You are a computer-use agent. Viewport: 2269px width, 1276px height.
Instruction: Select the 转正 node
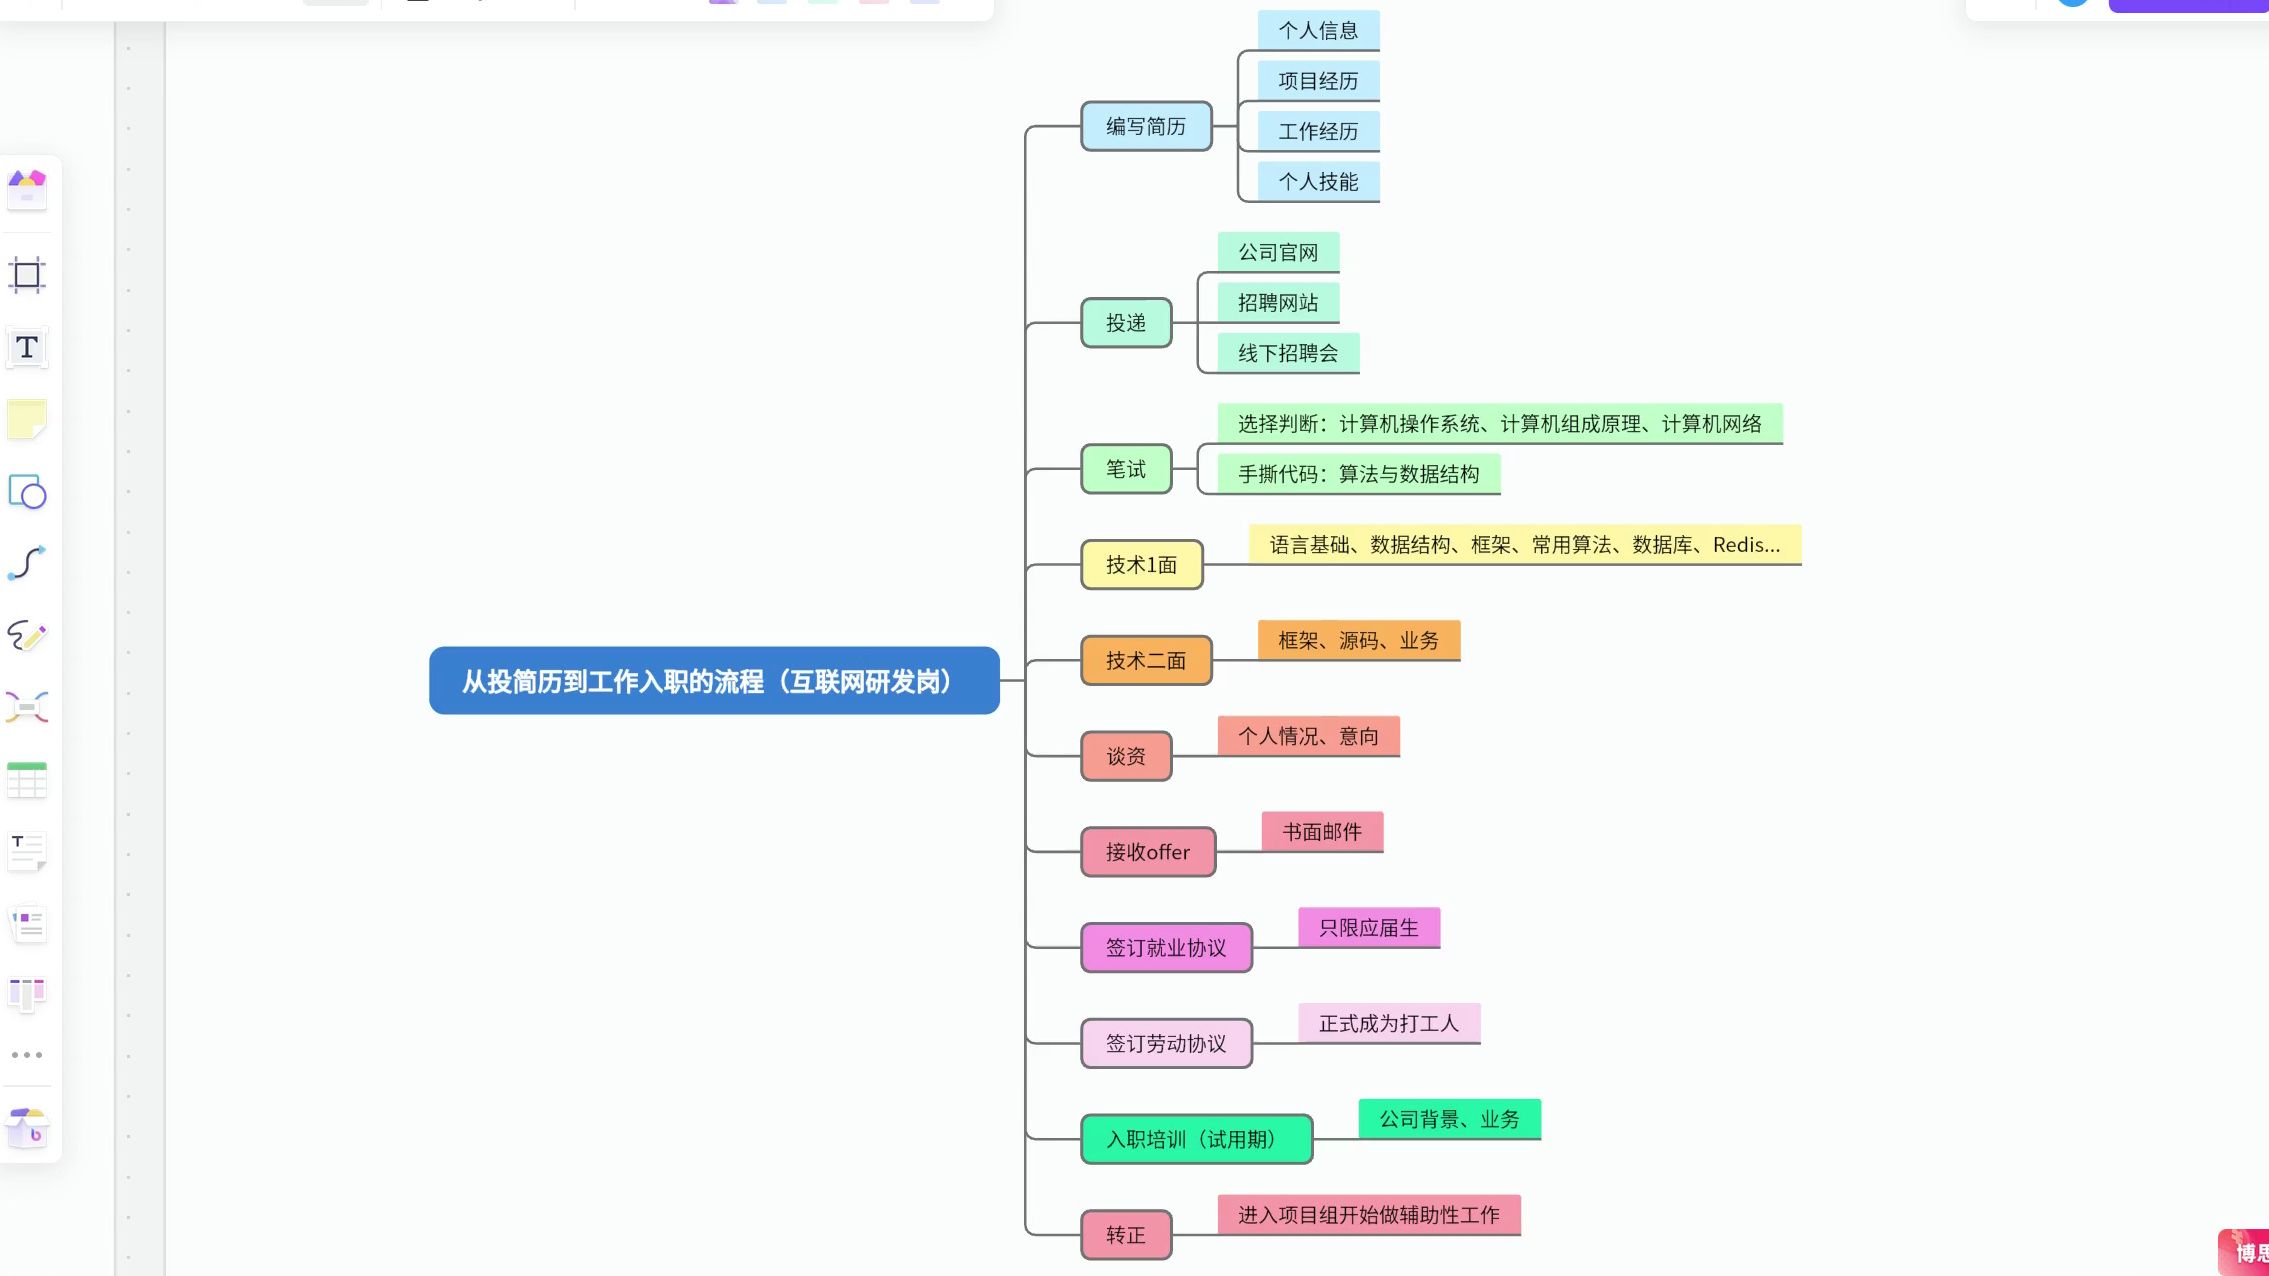point(1126,1235)
